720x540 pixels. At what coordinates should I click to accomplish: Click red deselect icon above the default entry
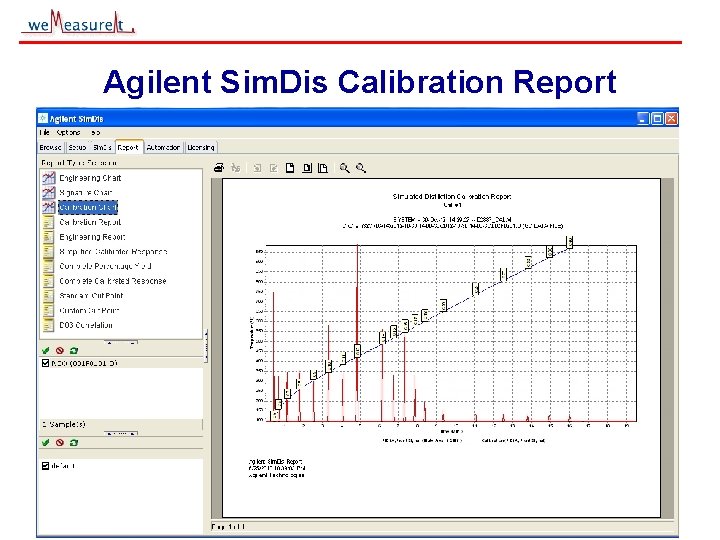point(60,443)
